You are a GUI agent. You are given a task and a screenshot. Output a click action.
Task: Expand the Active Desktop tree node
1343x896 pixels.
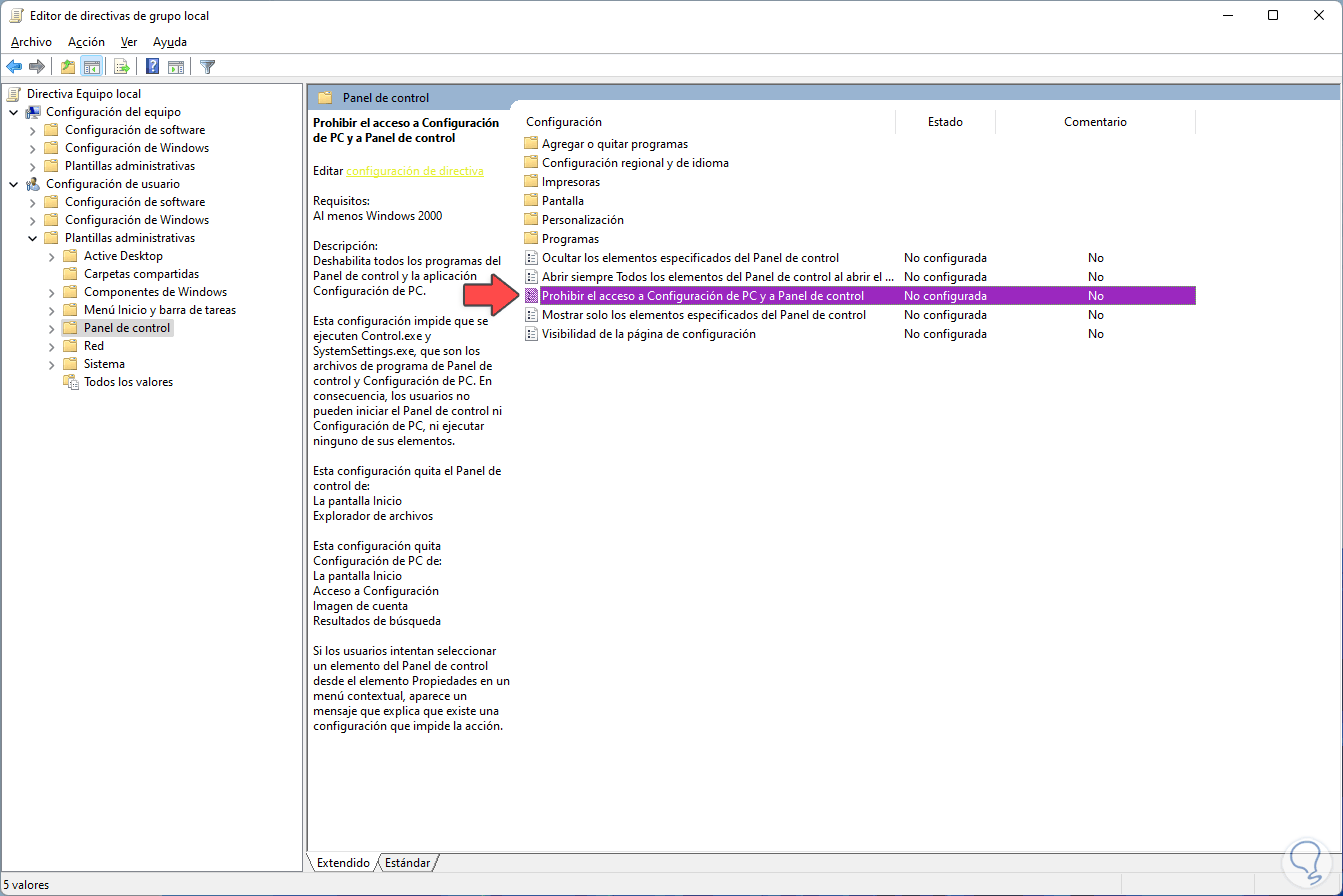(52, 256)
